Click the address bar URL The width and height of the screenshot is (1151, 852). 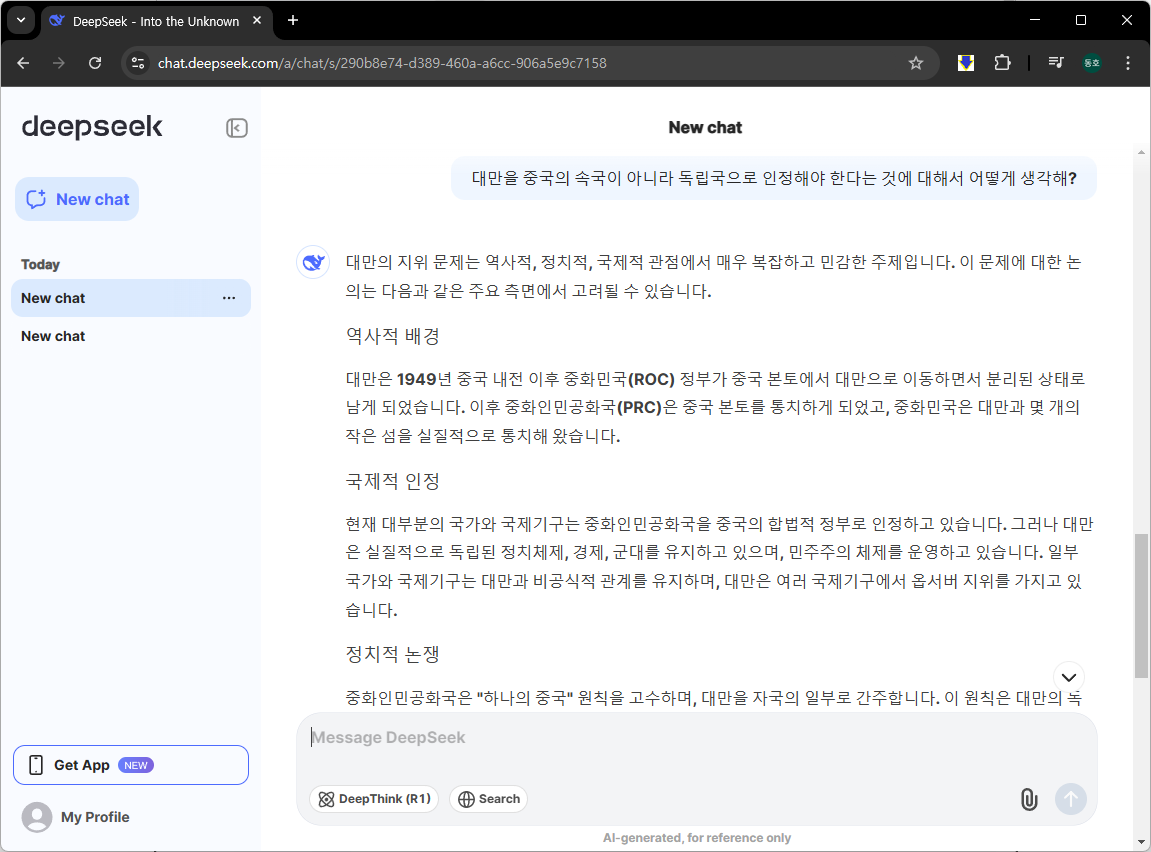tap(382, 63)
